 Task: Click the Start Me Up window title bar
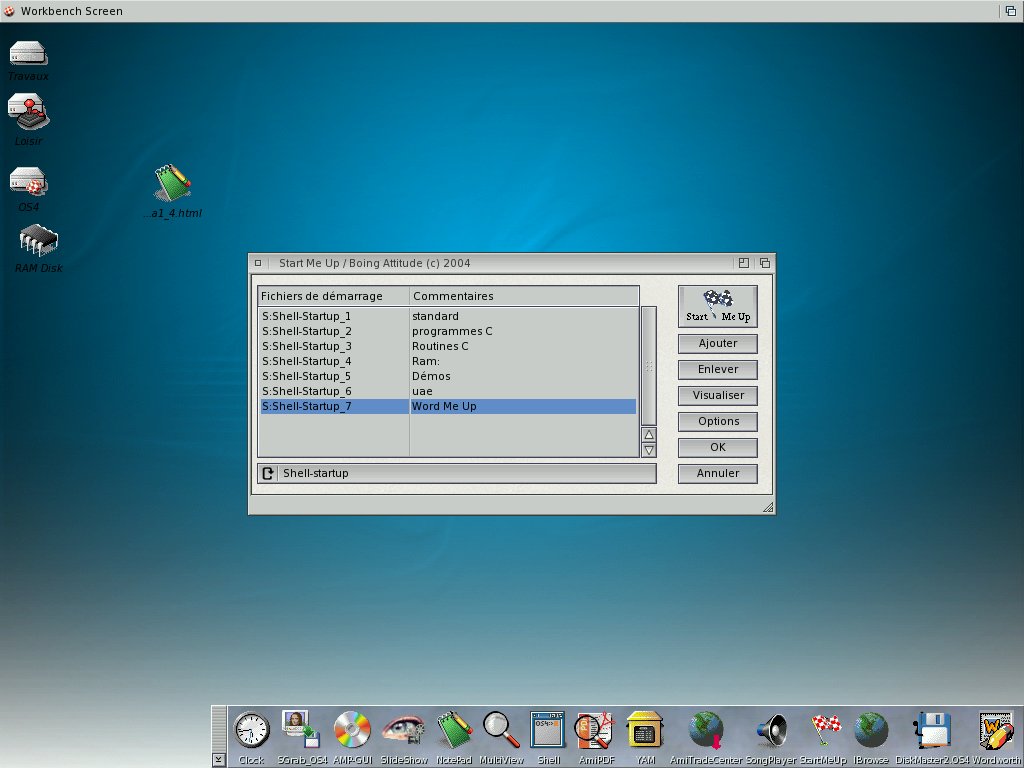pyautogui.click(x=500, y=263)
